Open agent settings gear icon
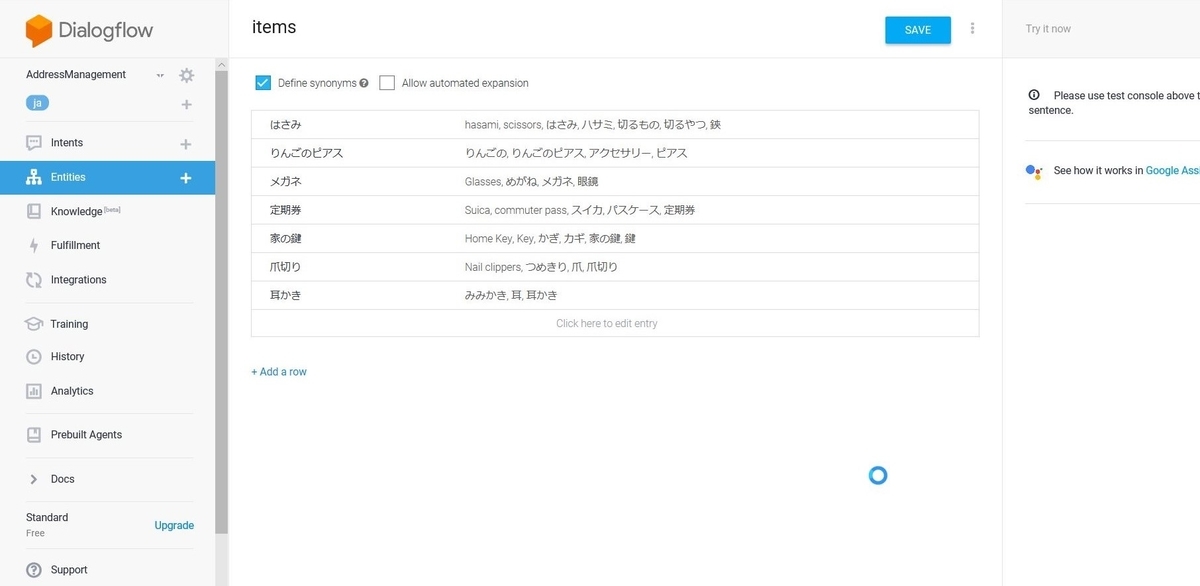Viewport: 1200px width, 586px height. click(186, 75)
